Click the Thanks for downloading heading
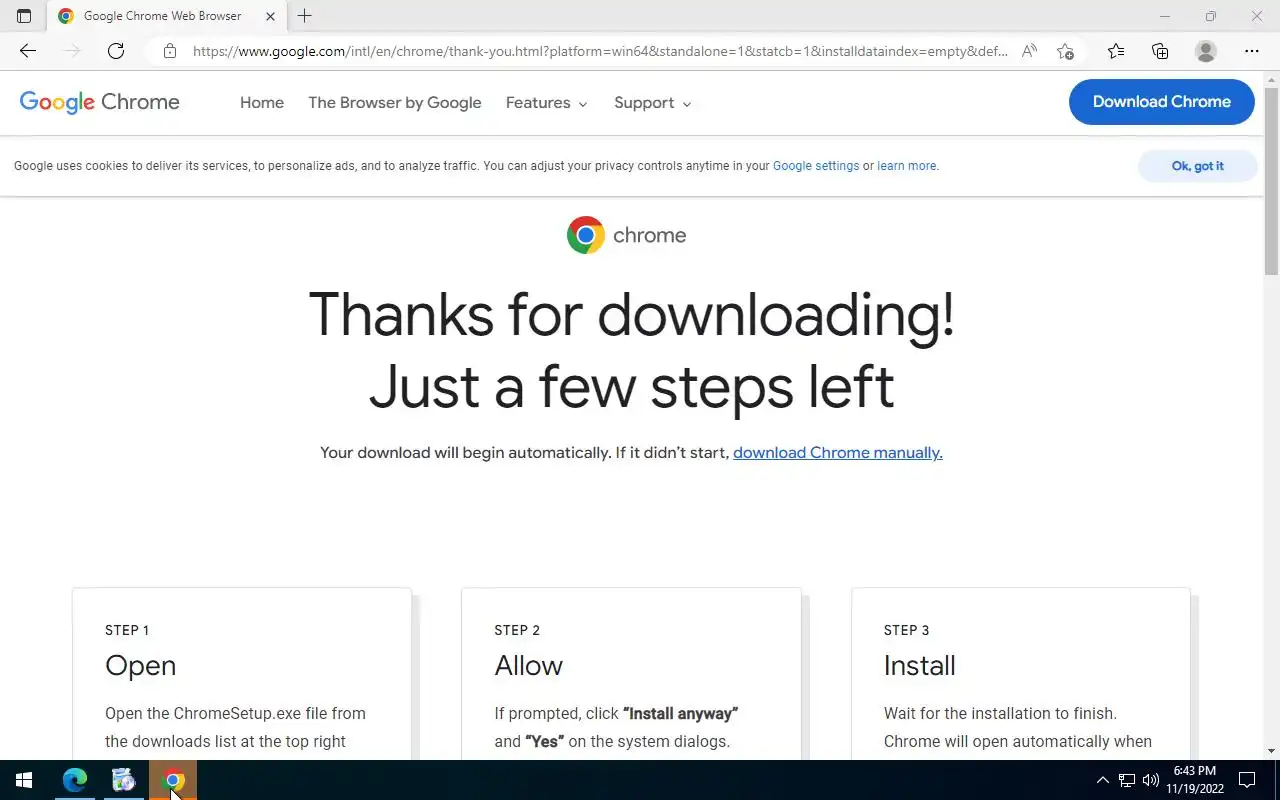The image size is (1280, 800). tap(631, 350)
